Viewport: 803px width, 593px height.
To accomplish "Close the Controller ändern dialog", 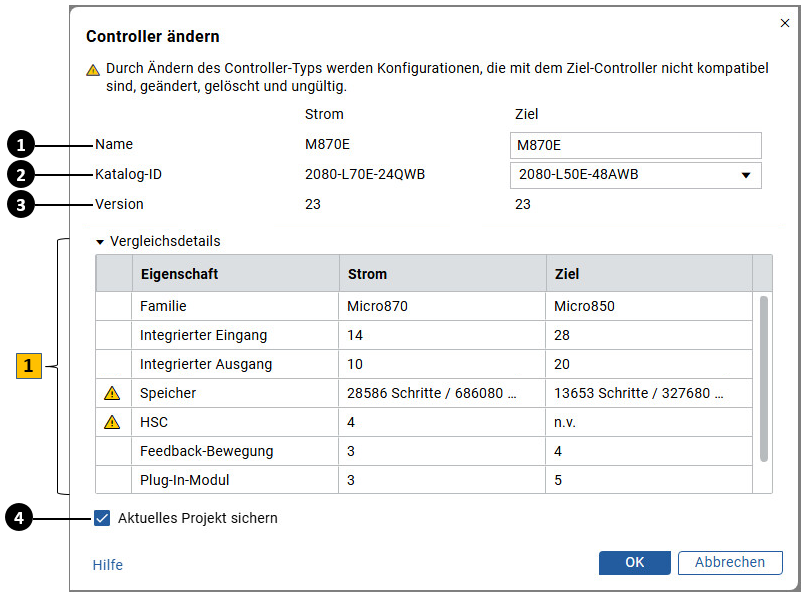I will click(x=785, y=23).
